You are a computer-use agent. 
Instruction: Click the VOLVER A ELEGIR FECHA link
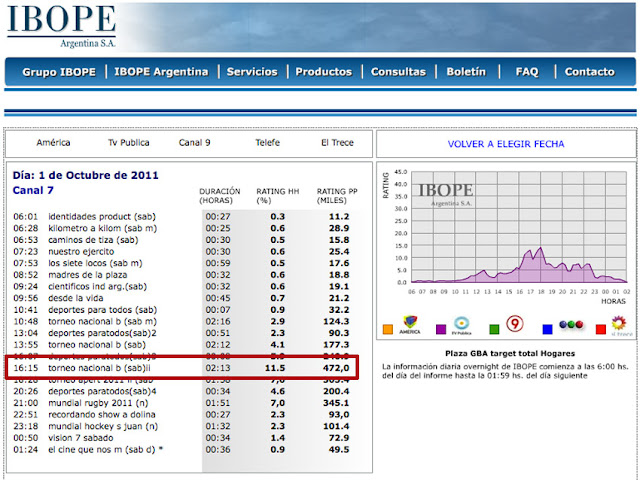tap(506, 144)
